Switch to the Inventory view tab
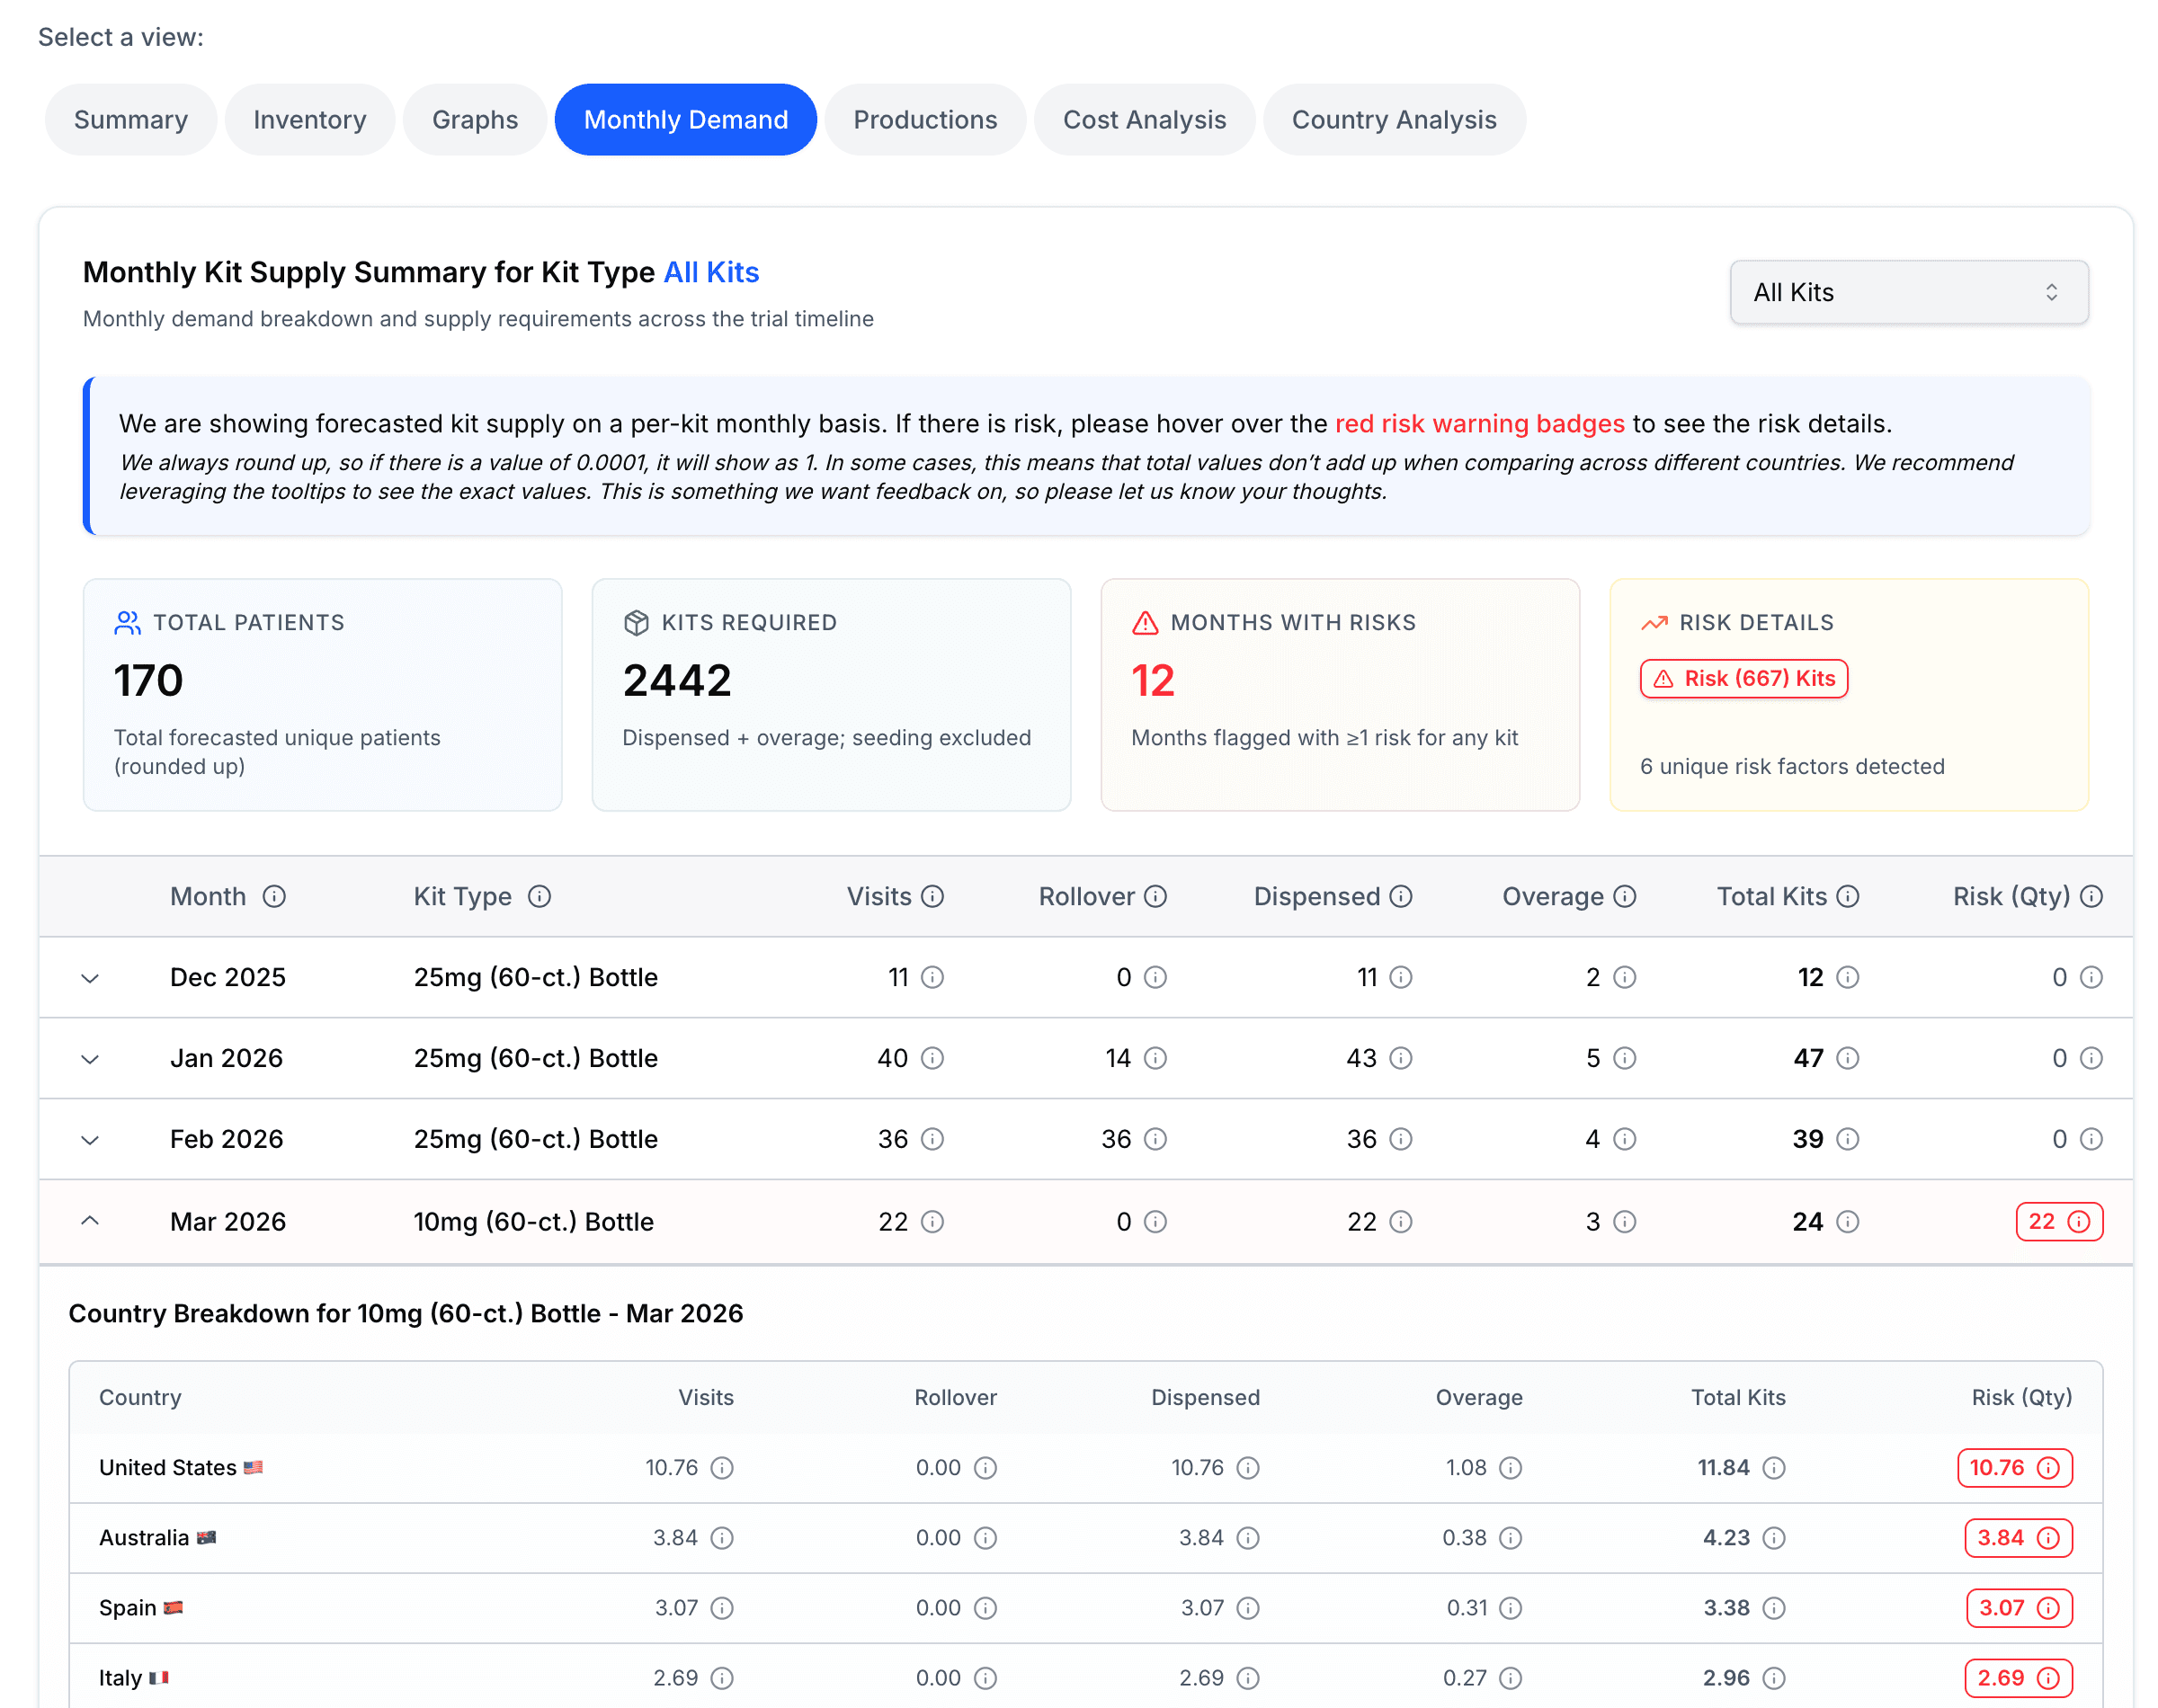 pyautogui.click(x=309, y=120)
